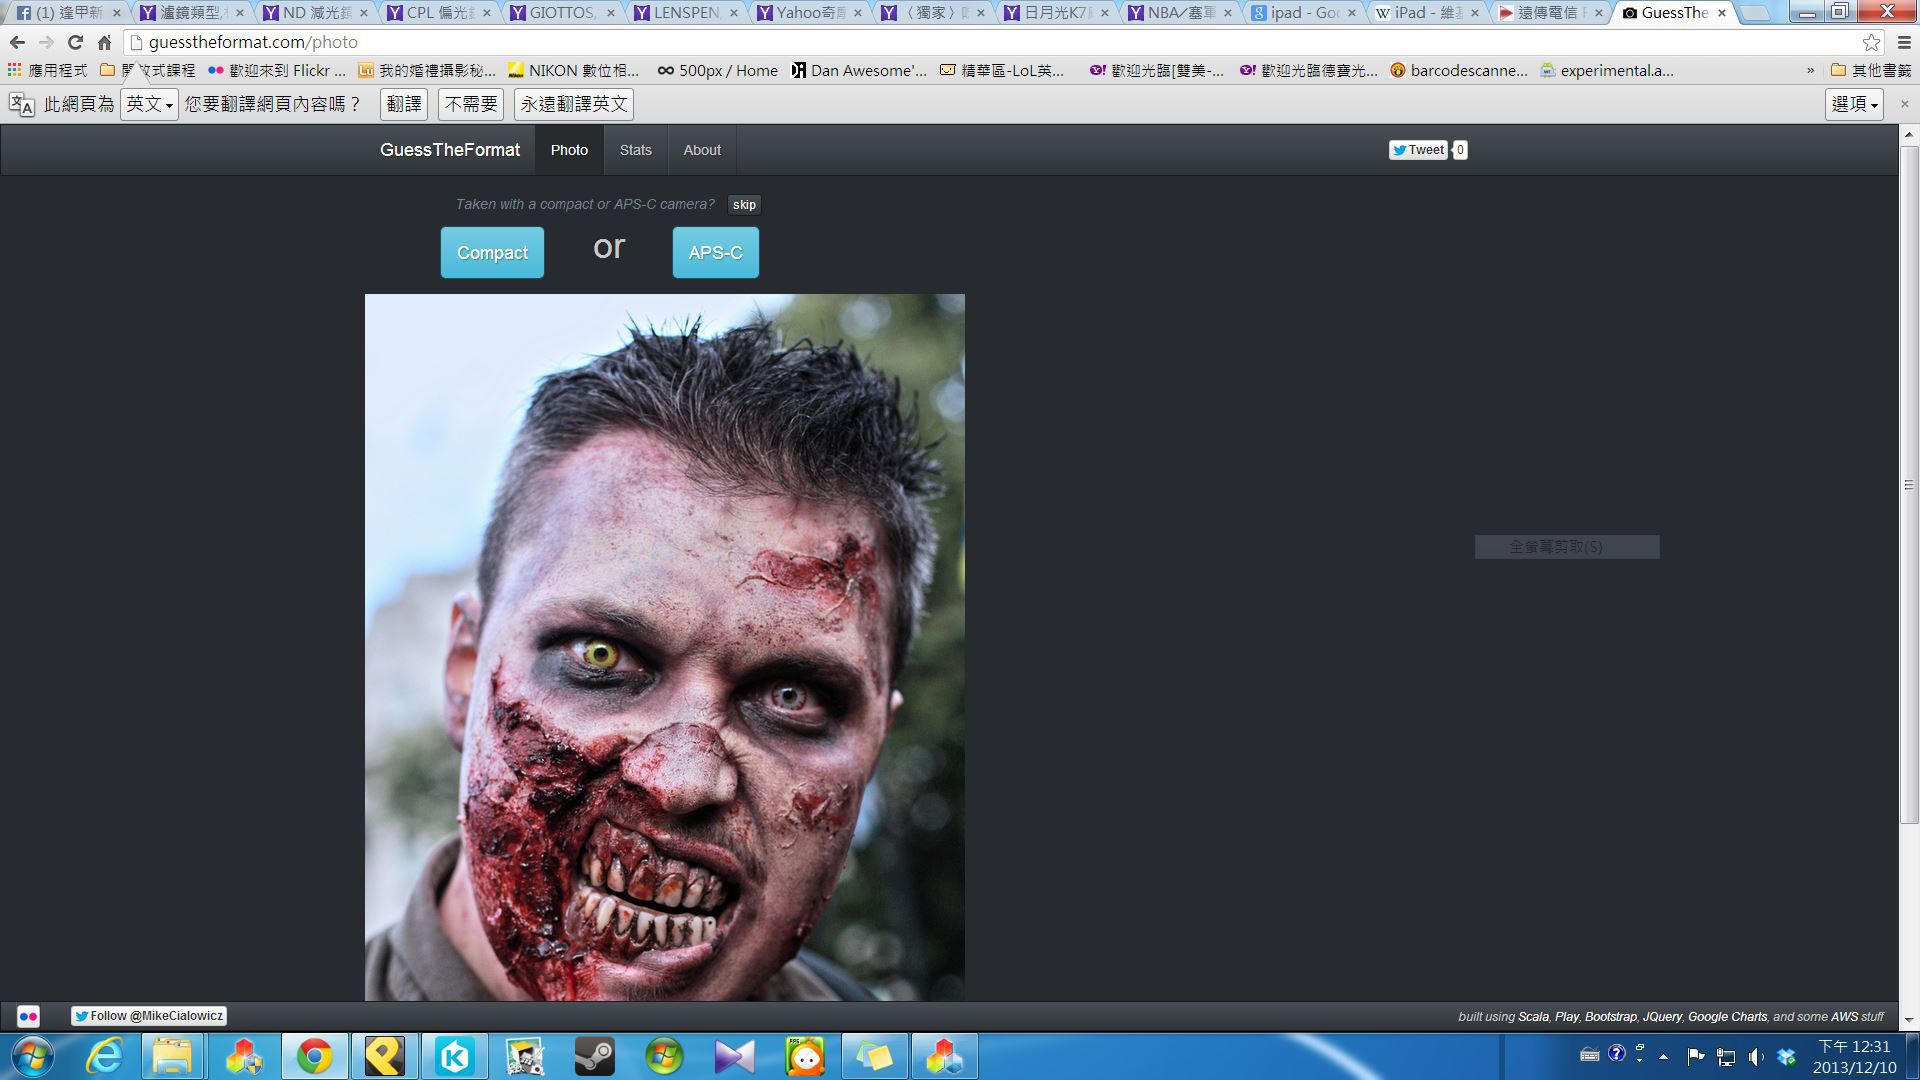1920x1080 pixels.
Task: Click the browser reload icon
Action: point(75,43)
